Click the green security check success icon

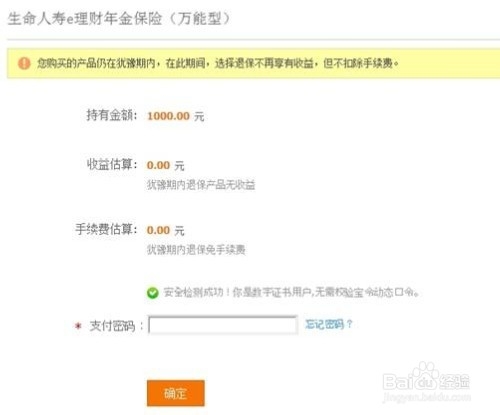[x=153, y=293]
